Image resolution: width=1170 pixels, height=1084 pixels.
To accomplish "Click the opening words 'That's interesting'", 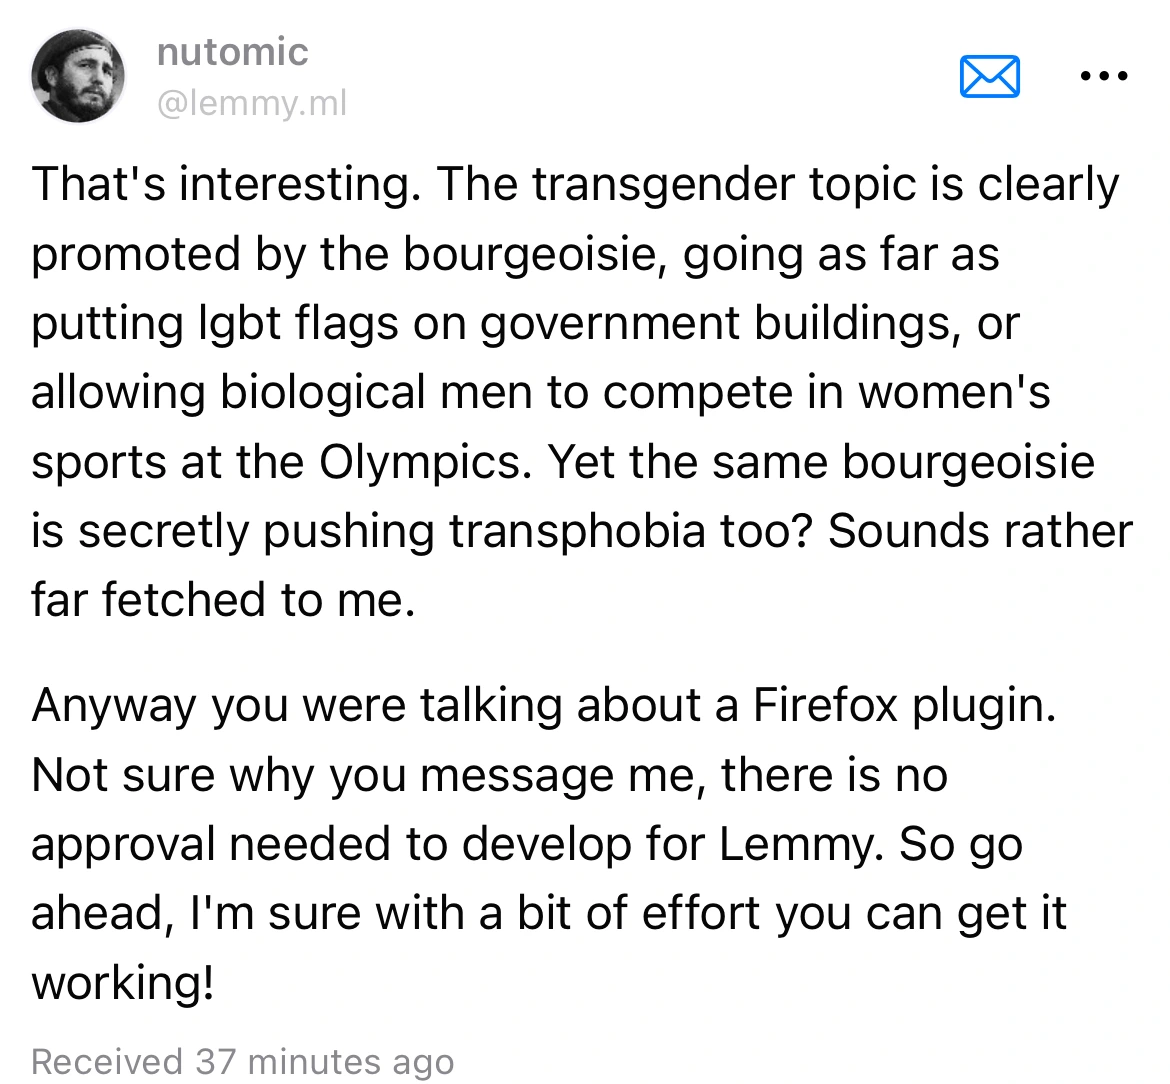I will [220, 185].
